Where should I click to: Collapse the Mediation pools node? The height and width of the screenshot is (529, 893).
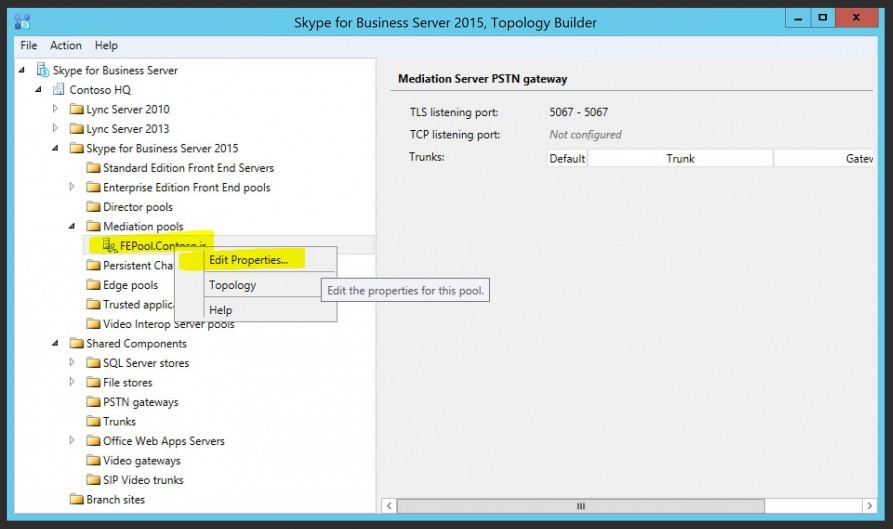(72, 226)
